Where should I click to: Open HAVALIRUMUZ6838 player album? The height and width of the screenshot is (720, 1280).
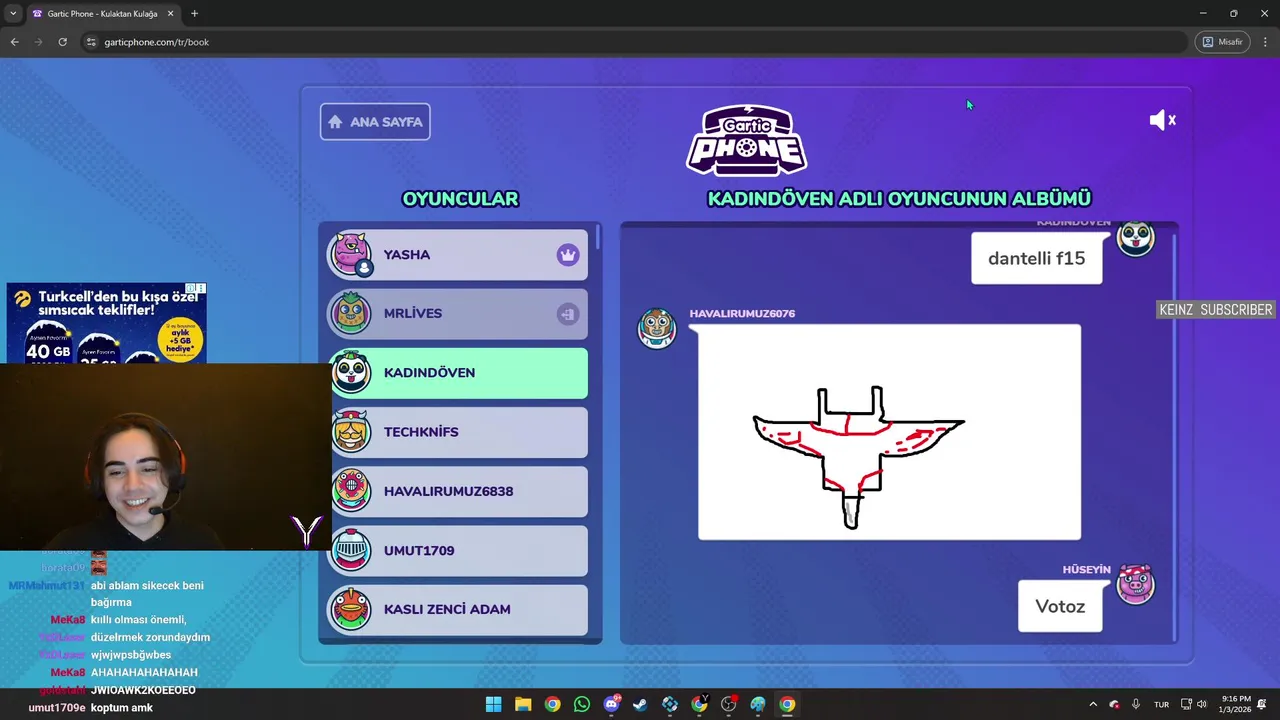[x=458, y=491]
